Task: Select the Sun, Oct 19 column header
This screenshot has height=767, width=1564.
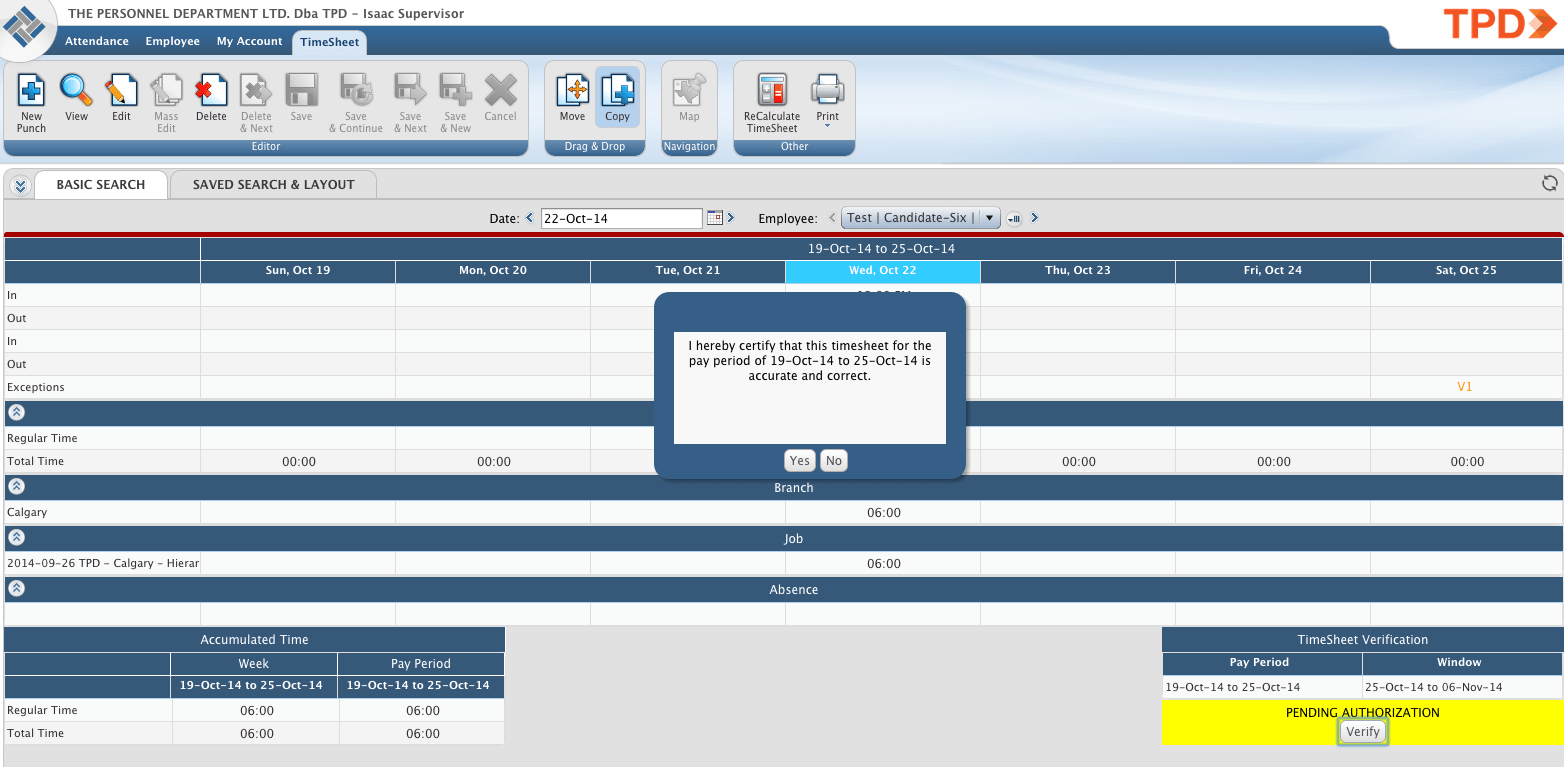Action: [298, 271]
